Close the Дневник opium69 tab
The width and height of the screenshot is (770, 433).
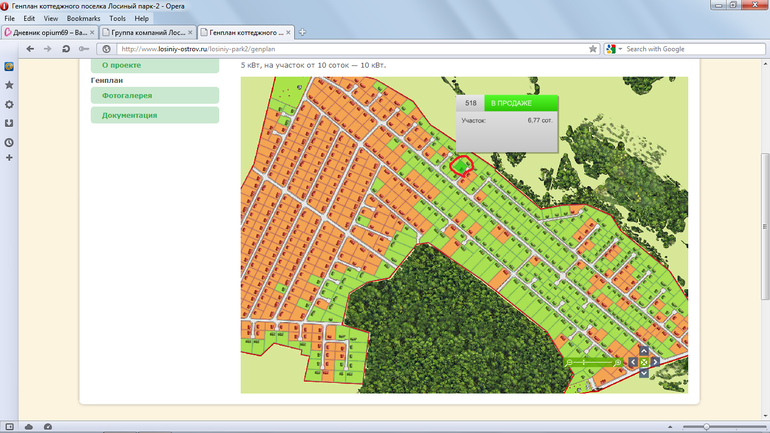92,32
